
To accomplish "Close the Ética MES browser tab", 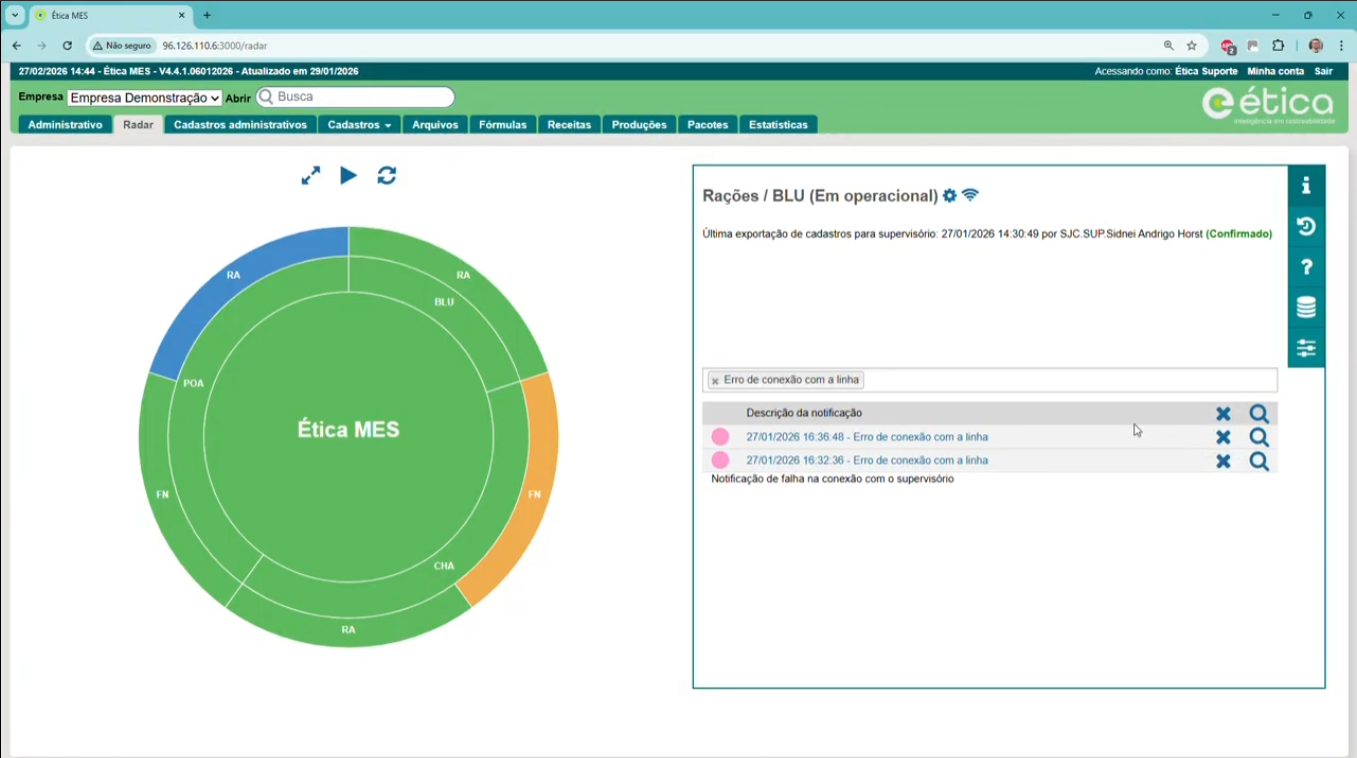I will [x=182, y=16].
